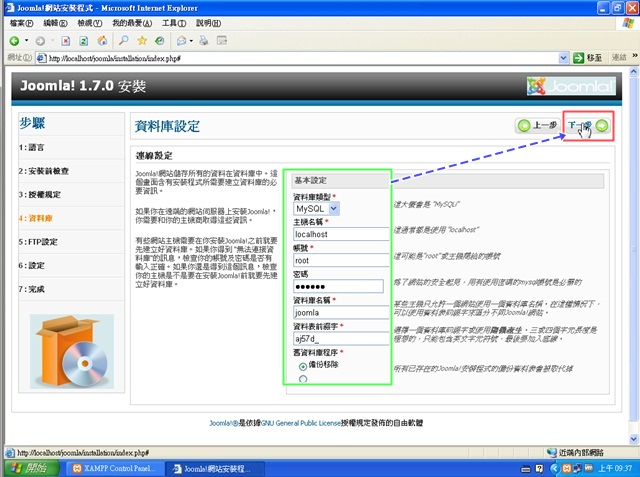Open the History icon in toolbar
Screen dimensions: 640x477
[160, 40]
